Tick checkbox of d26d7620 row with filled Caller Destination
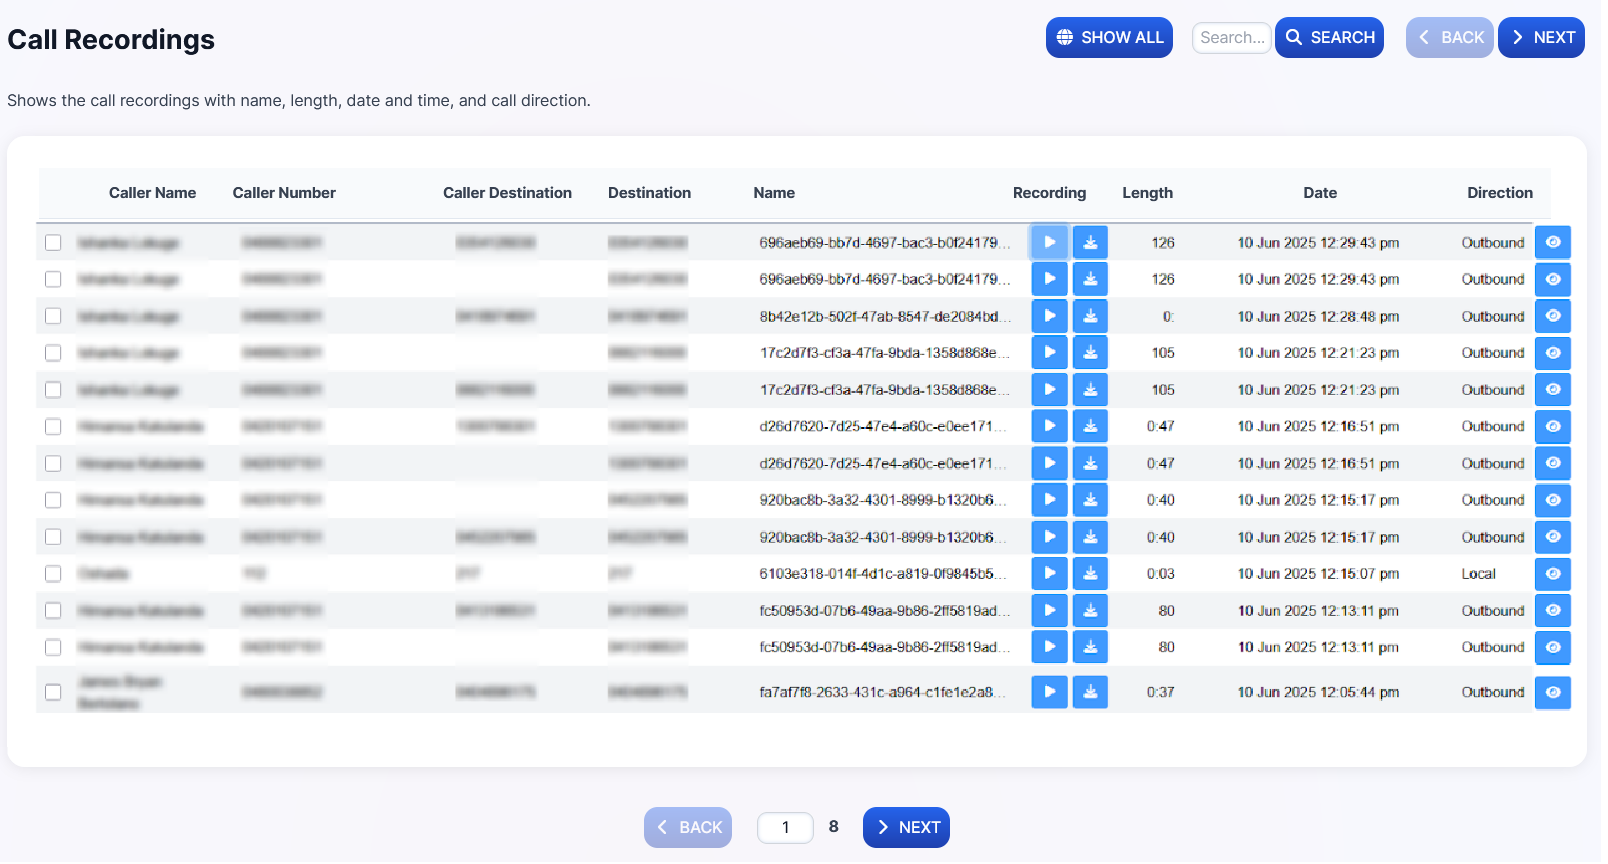Viewport: 1608px width, 864px height. coord(53,427)
